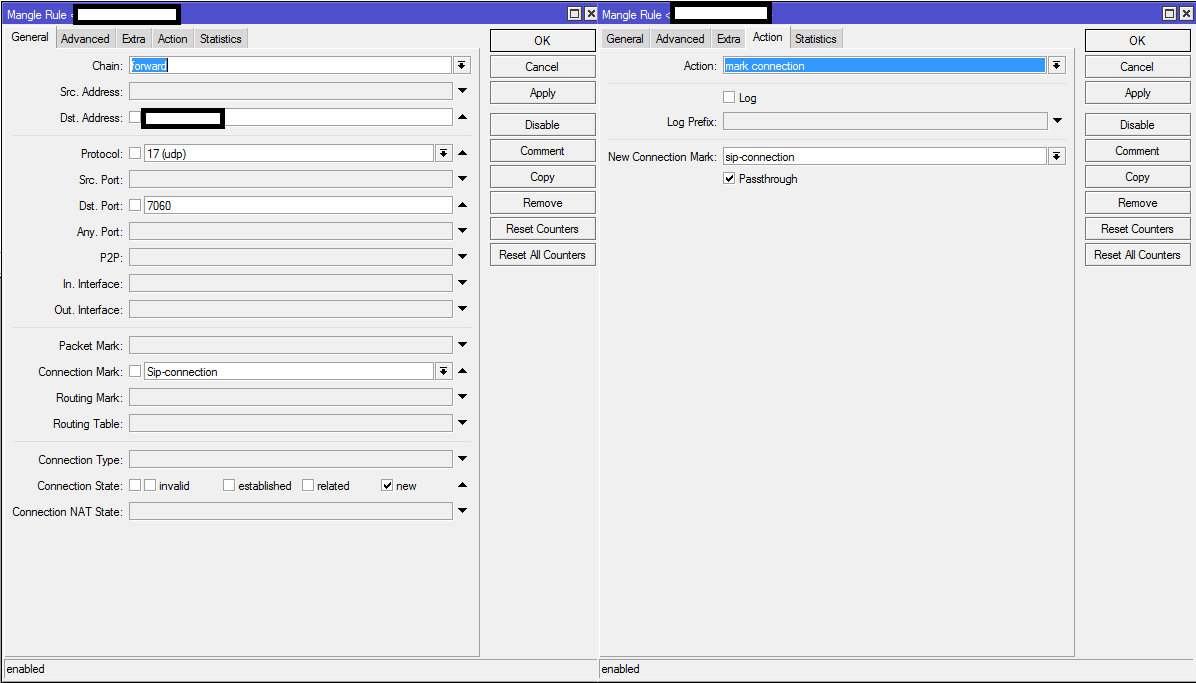Open the Connection Mark dropdown list
1196x683 pixels.
[x=443, y=372]
